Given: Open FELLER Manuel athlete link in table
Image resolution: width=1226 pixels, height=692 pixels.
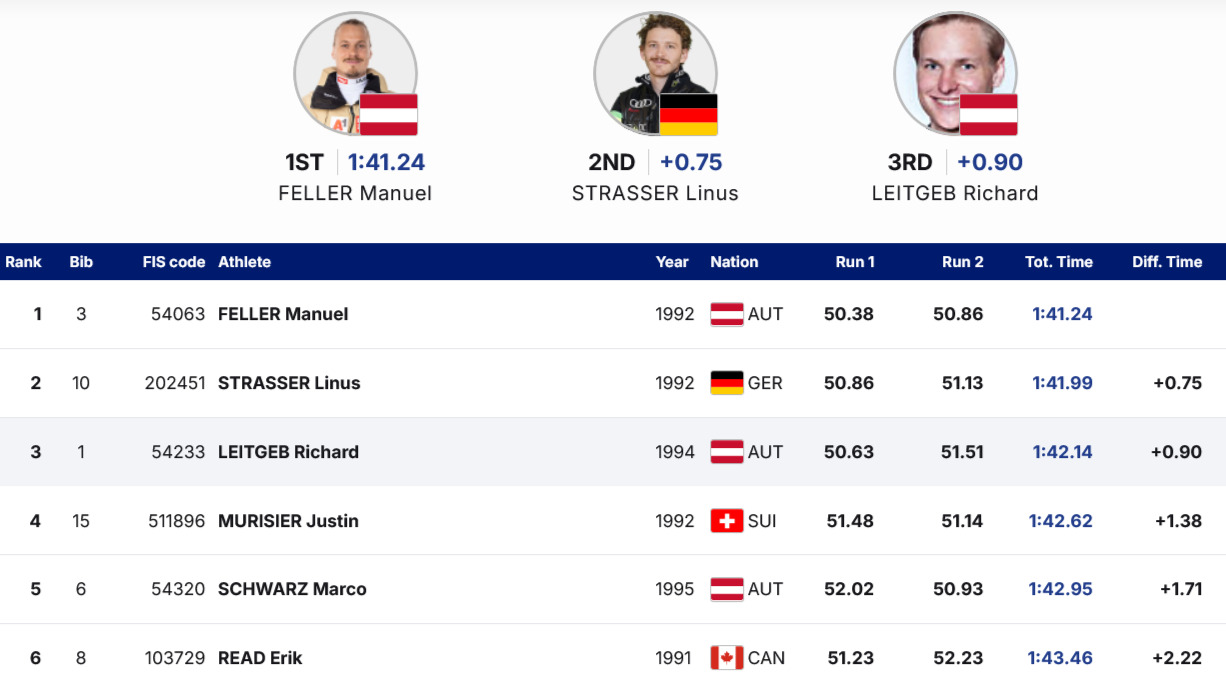Looking at the screenshot, I should (283, 314).
